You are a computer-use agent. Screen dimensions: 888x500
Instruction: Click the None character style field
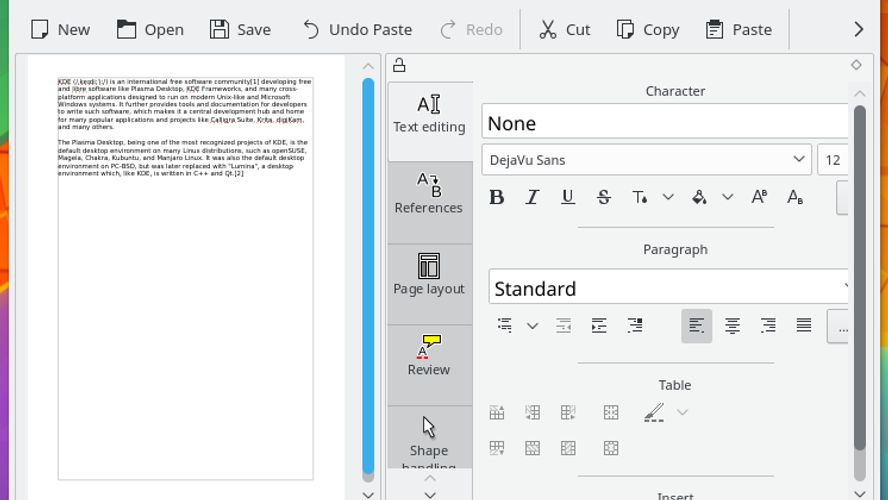[x=665, y=121]
